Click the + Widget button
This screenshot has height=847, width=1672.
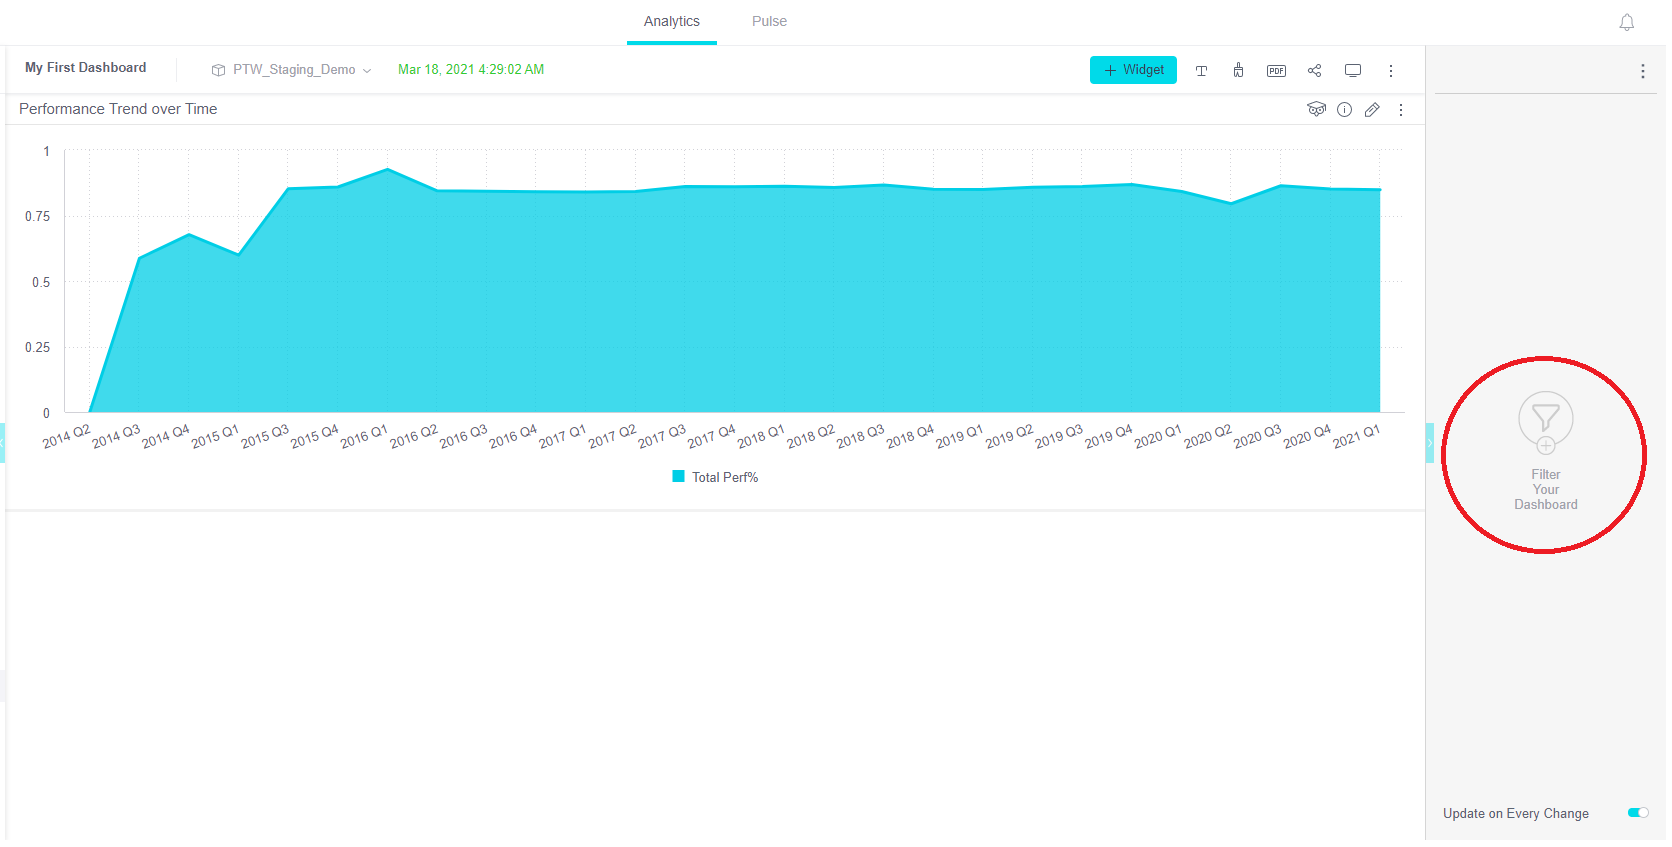[1133, 70]
